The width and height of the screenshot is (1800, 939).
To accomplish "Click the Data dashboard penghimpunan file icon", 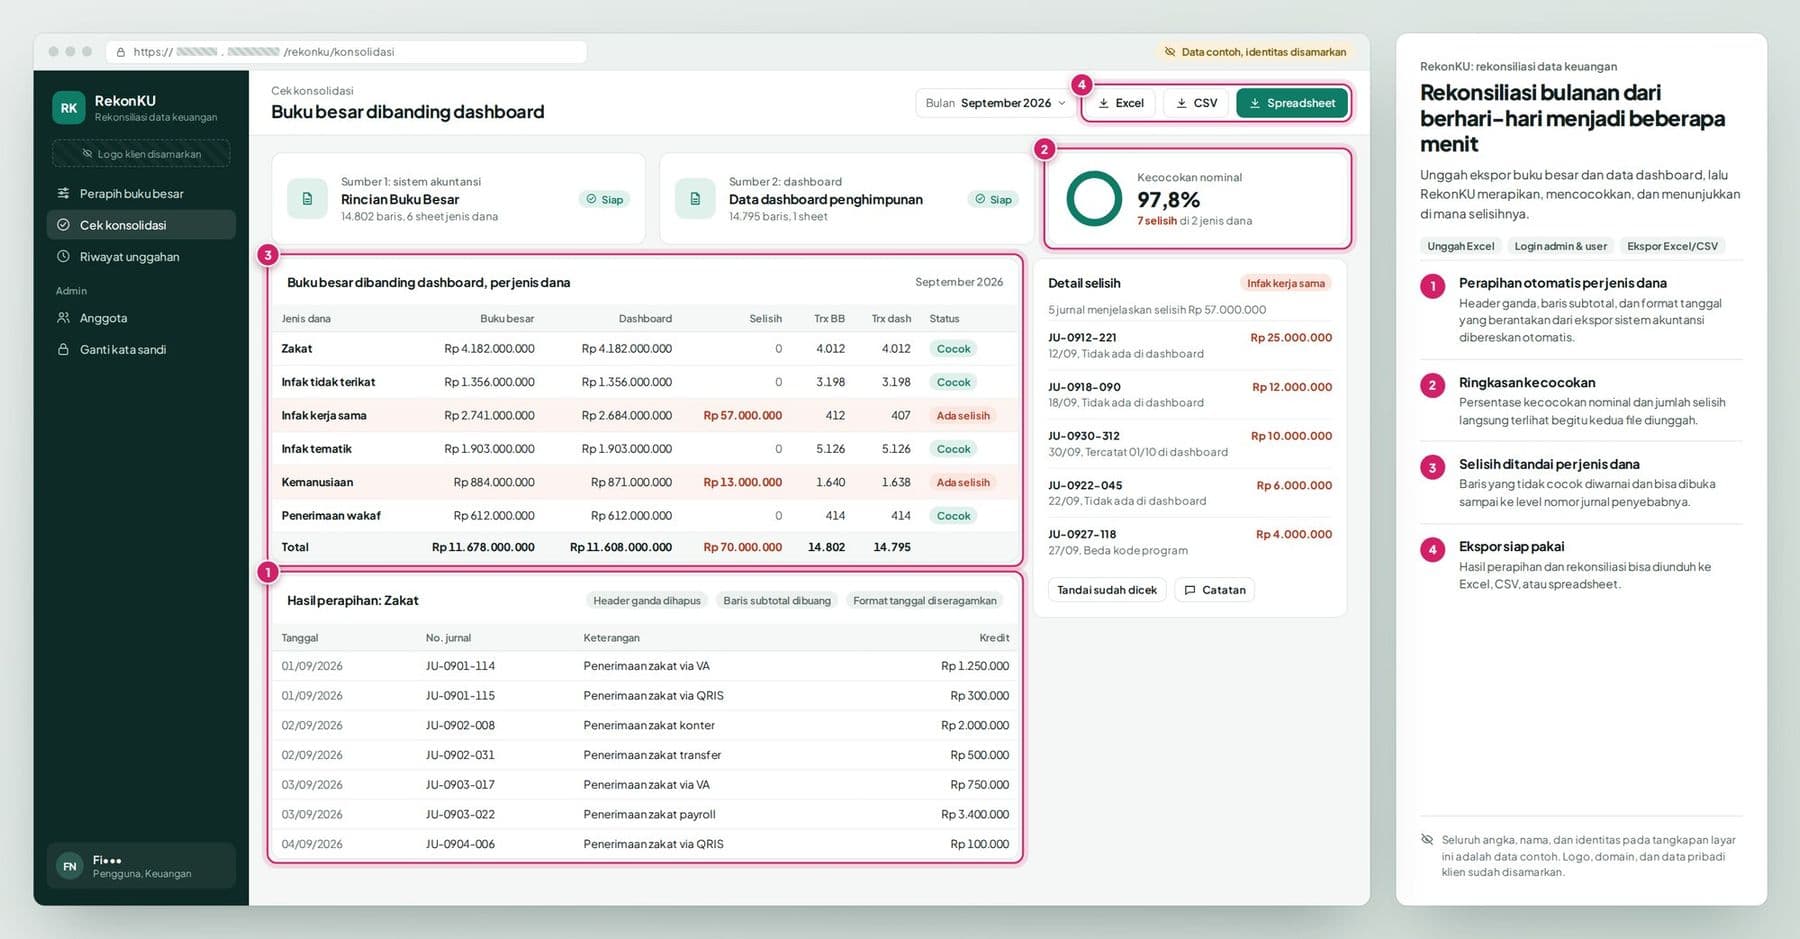I will tap(695, 198).
